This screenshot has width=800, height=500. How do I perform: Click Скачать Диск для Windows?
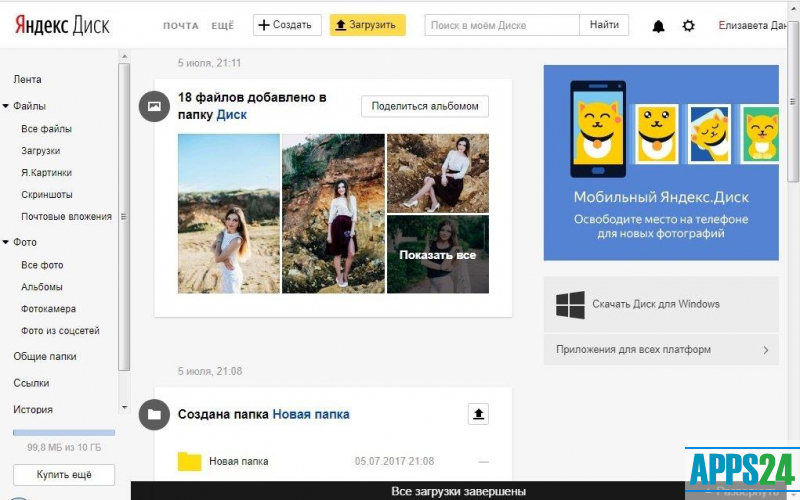661,305
